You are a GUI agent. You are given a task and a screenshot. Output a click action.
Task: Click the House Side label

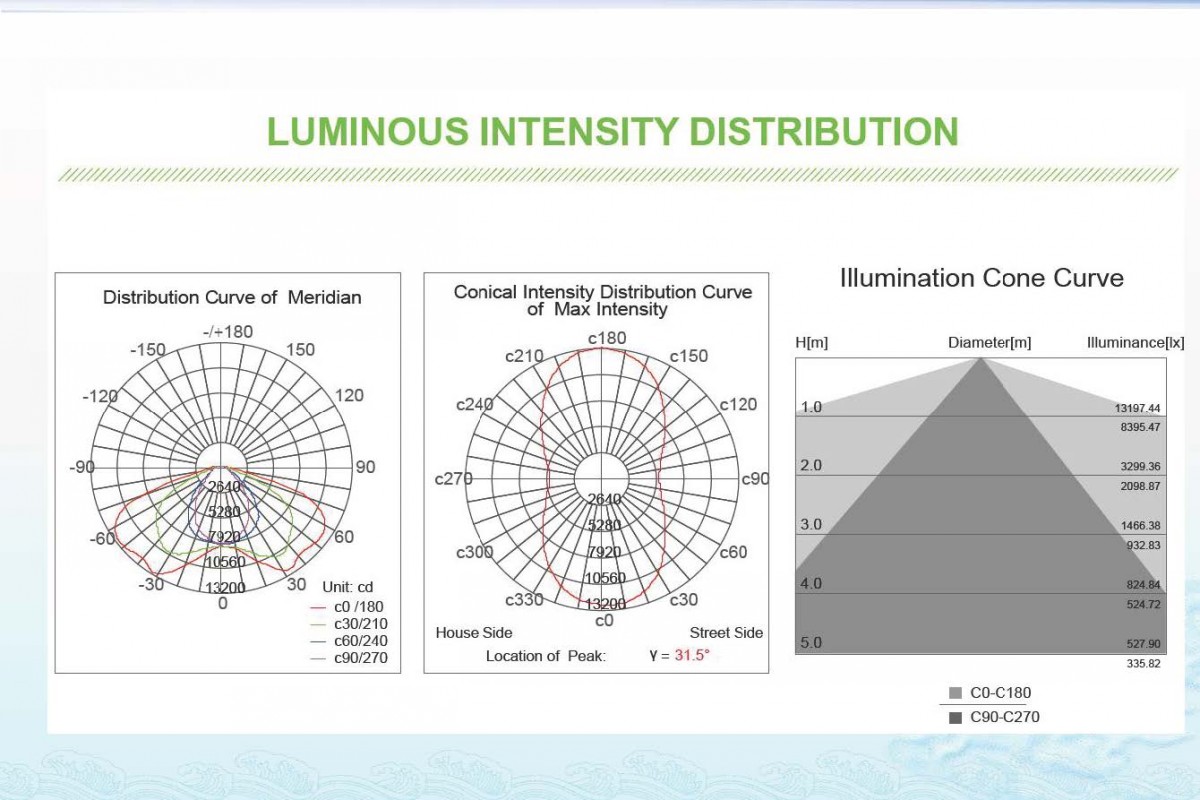(x=474, y=632)
